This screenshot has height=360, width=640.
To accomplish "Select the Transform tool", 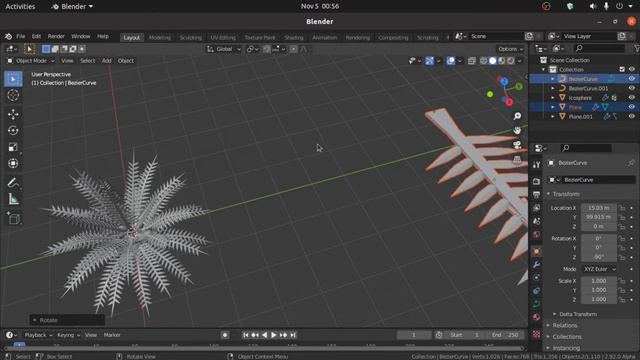I will coord(13,163).
